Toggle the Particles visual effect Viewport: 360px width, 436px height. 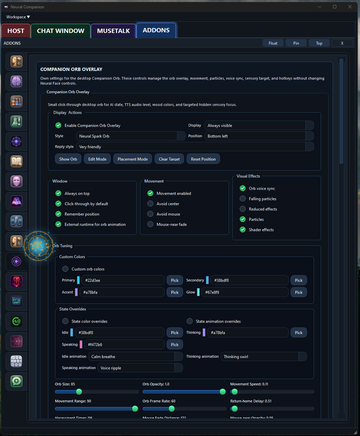[243, 219]
